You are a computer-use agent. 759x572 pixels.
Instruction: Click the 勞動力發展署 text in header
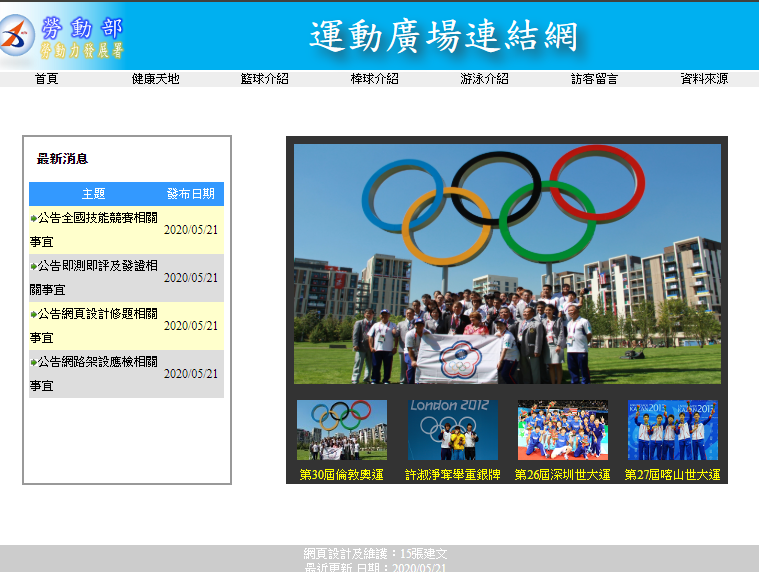coord(82,50)
